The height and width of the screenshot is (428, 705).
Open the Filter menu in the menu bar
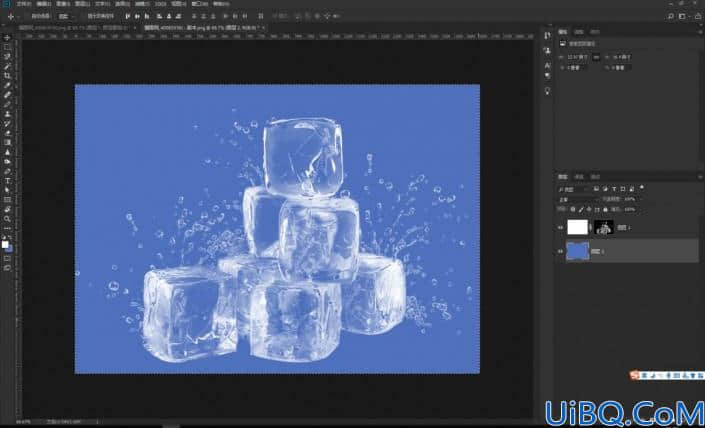tap(142, 4)
